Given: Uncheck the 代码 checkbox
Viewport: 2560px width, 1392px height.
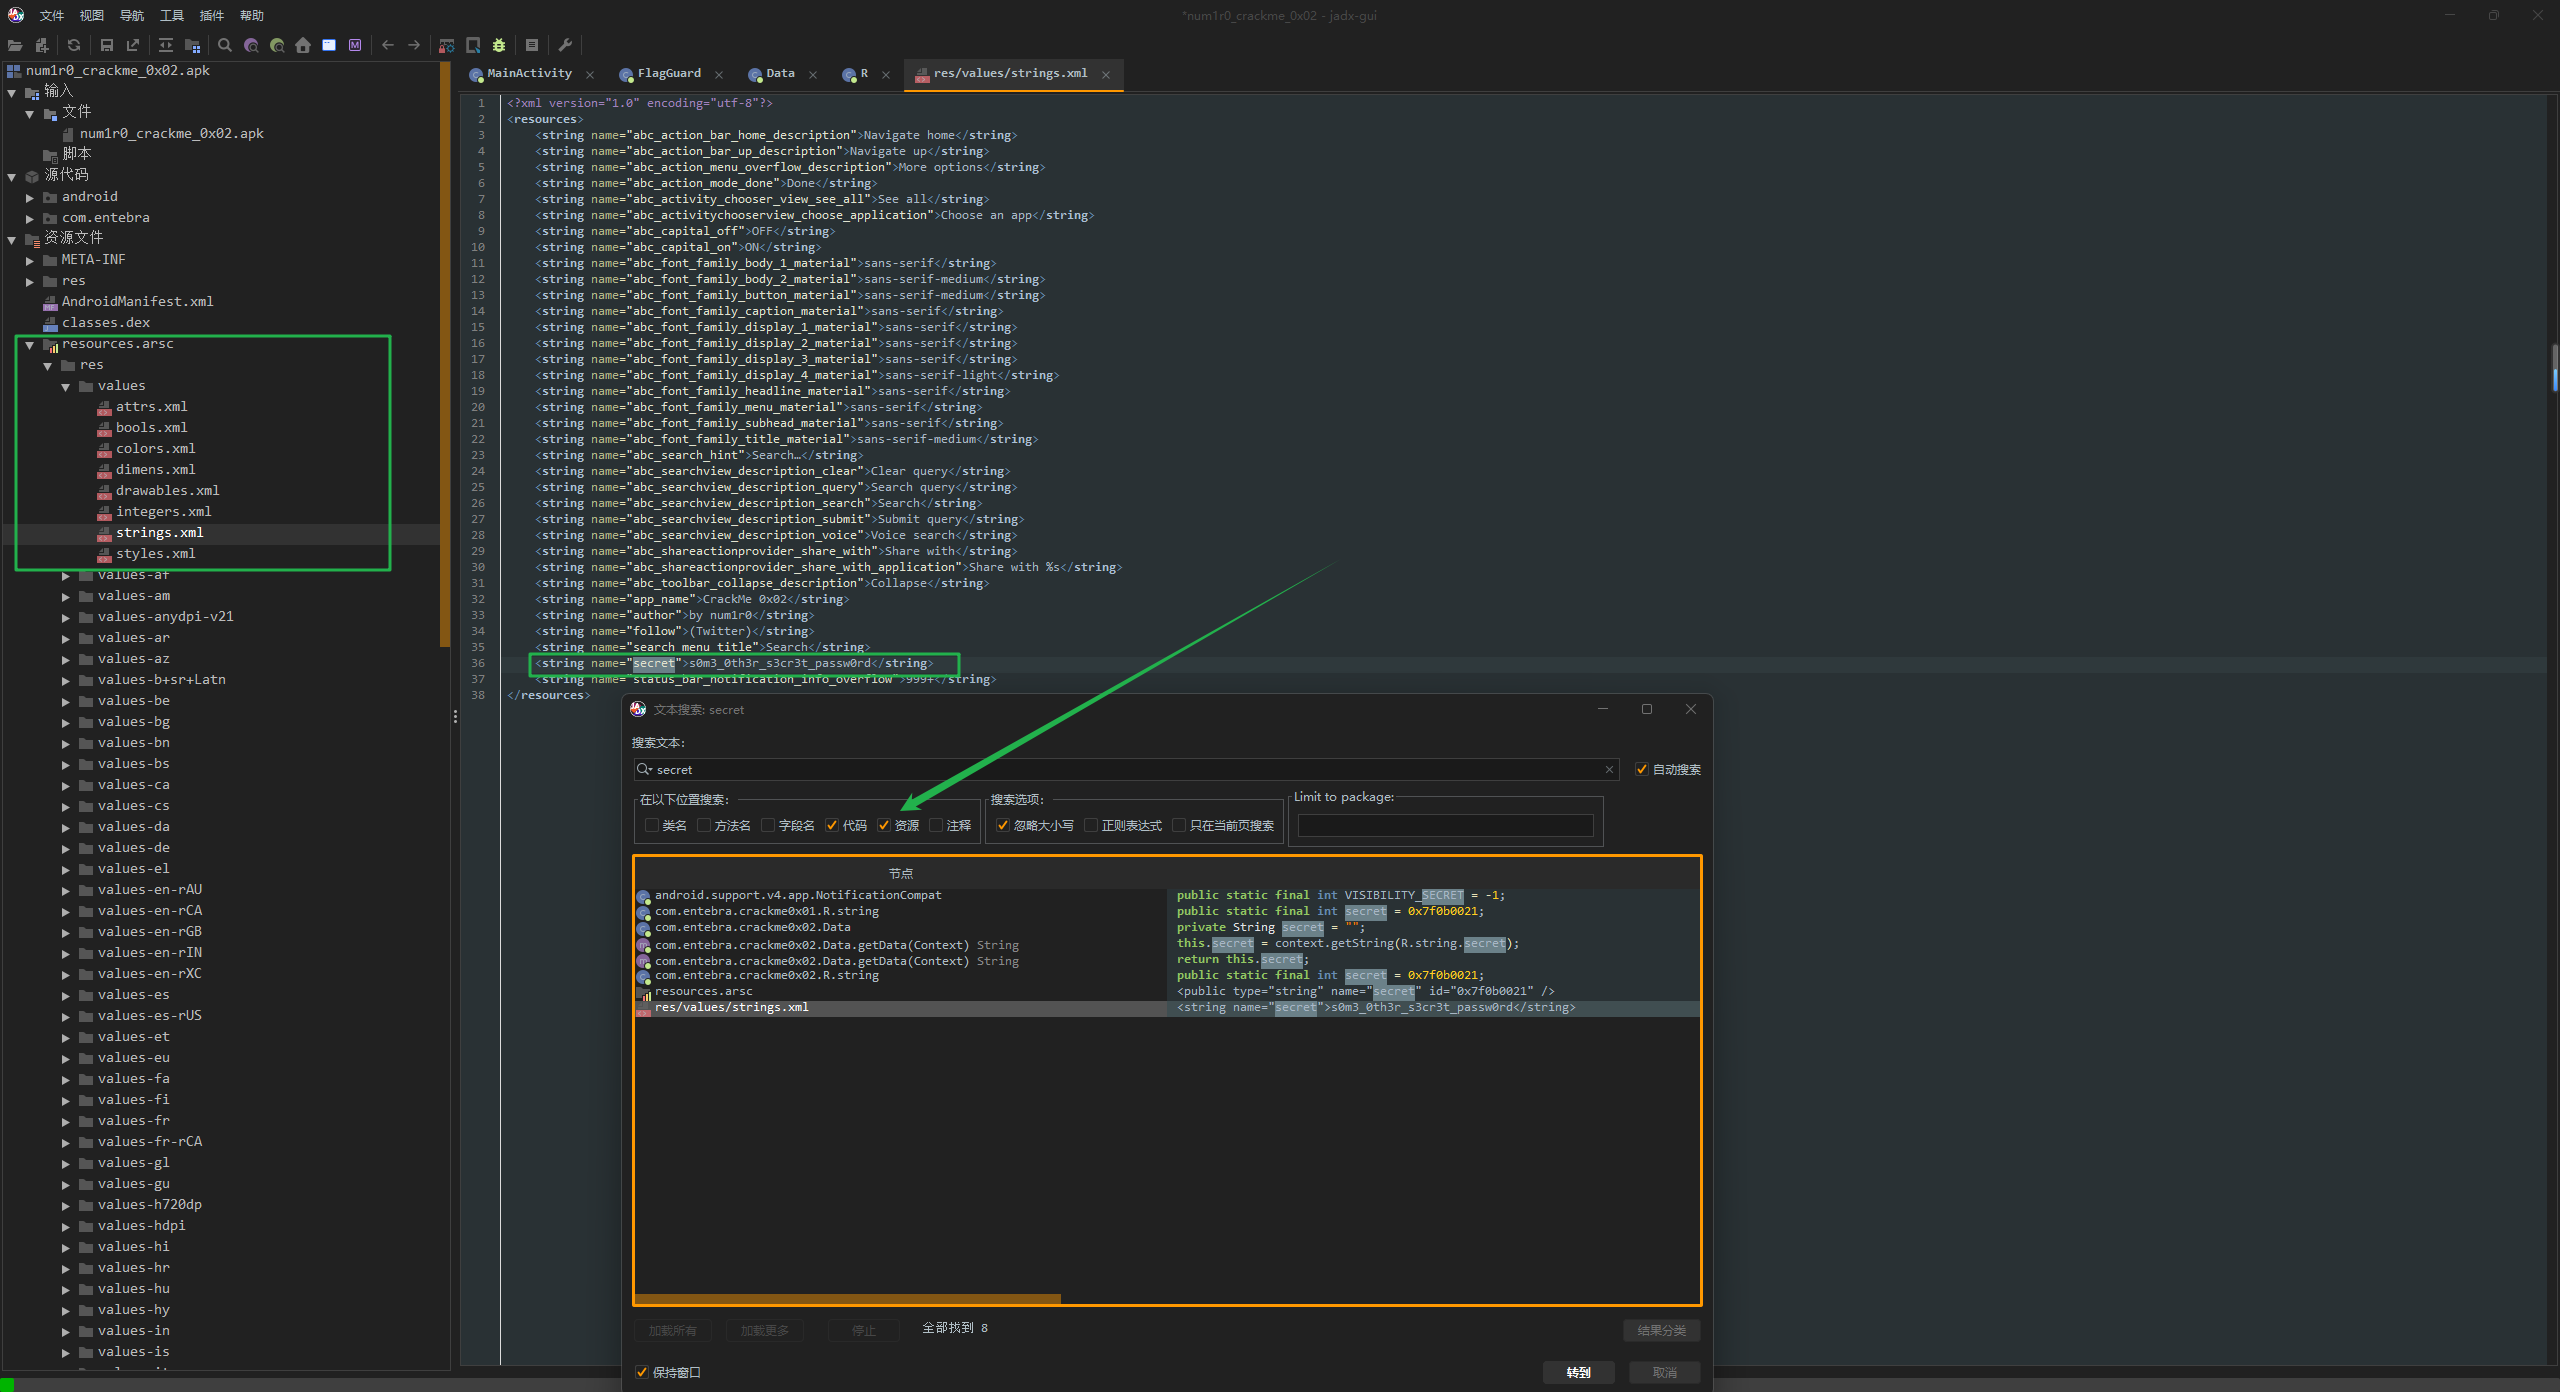Looking at the screenshot, I should (832, 825).
